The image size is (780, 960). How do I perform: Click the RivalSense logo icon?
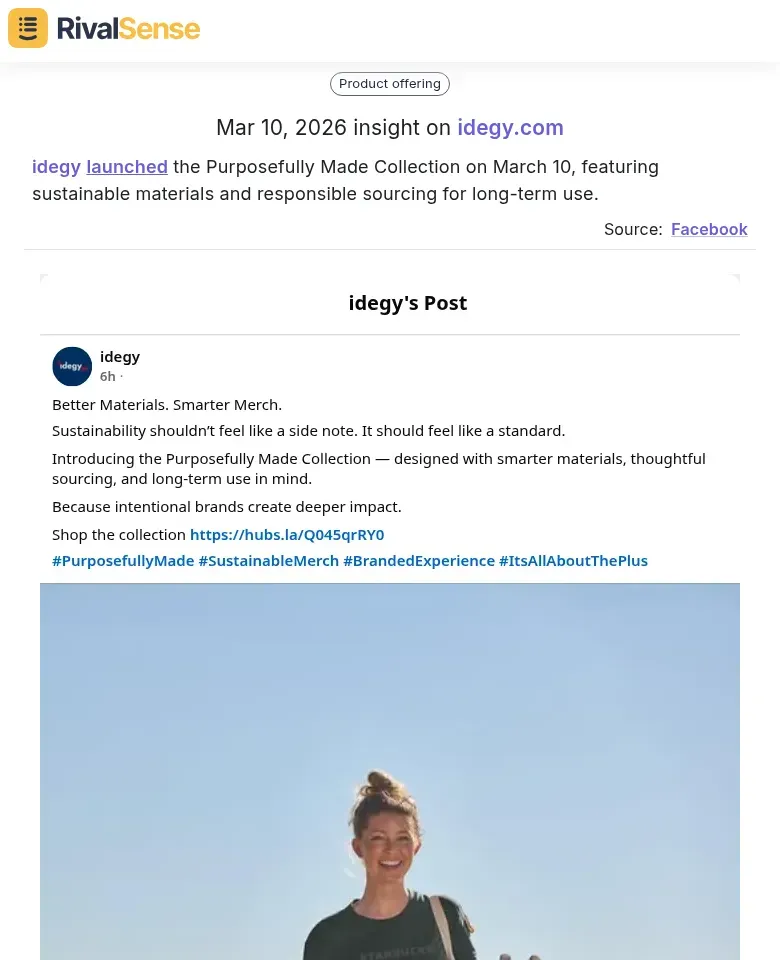point(27,28)
